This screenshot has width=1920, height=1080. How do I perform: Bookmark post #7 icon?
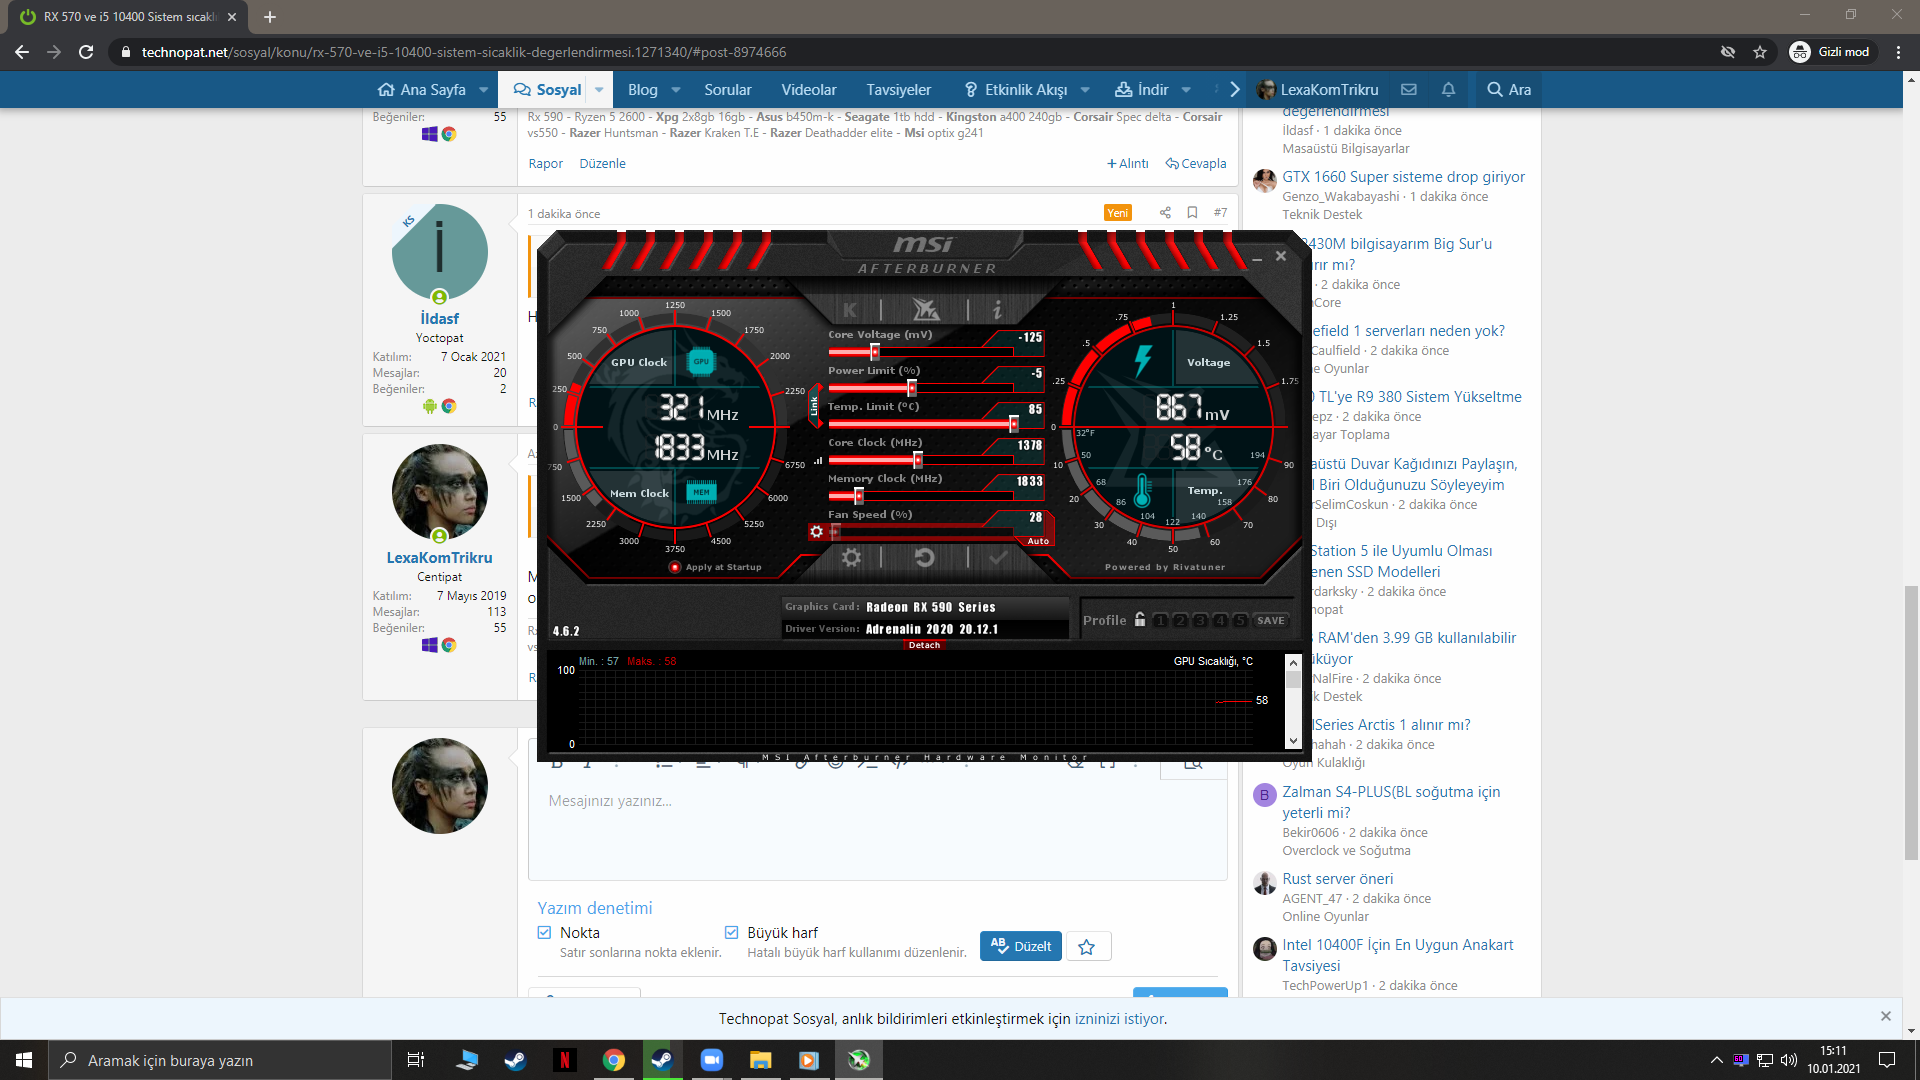coord(1192,213)
